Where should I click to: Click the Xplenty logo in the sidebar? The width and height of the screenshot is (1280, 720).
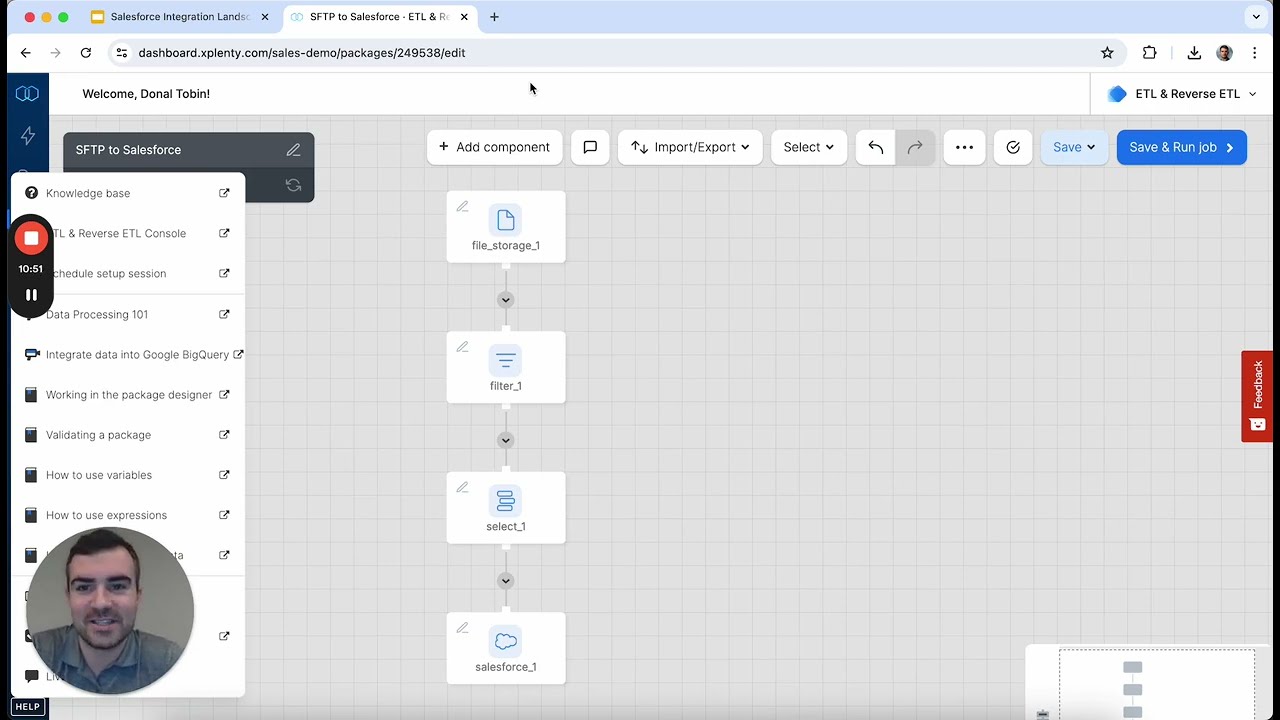tap(27, 93)
